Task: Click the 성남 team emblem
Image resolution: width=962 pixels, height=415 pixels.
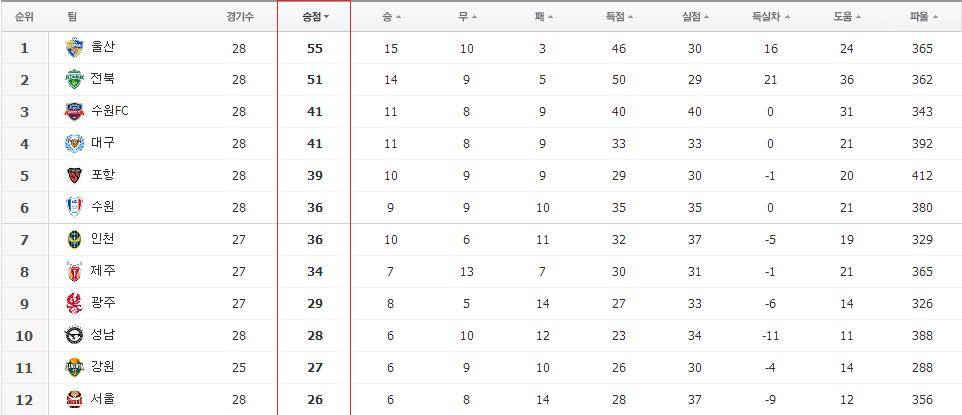Action: click(74, 335)
